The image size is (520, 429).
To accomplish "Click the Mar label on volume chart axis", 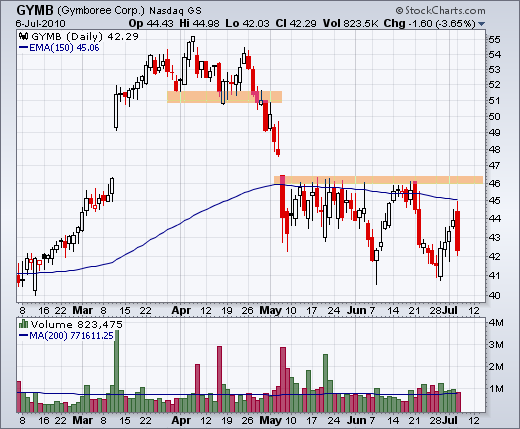I will click(x=82, y=420).
